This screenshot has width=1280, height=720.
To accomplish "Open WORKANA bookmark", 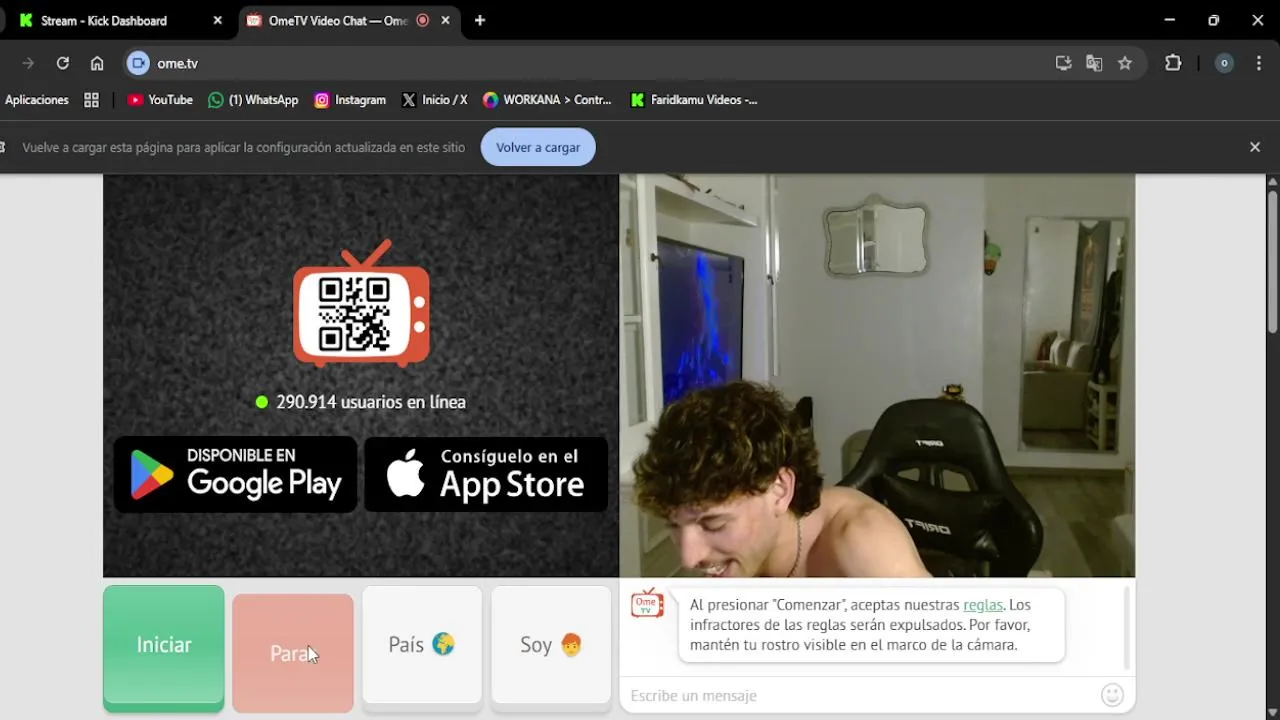I will coord(546,100).
